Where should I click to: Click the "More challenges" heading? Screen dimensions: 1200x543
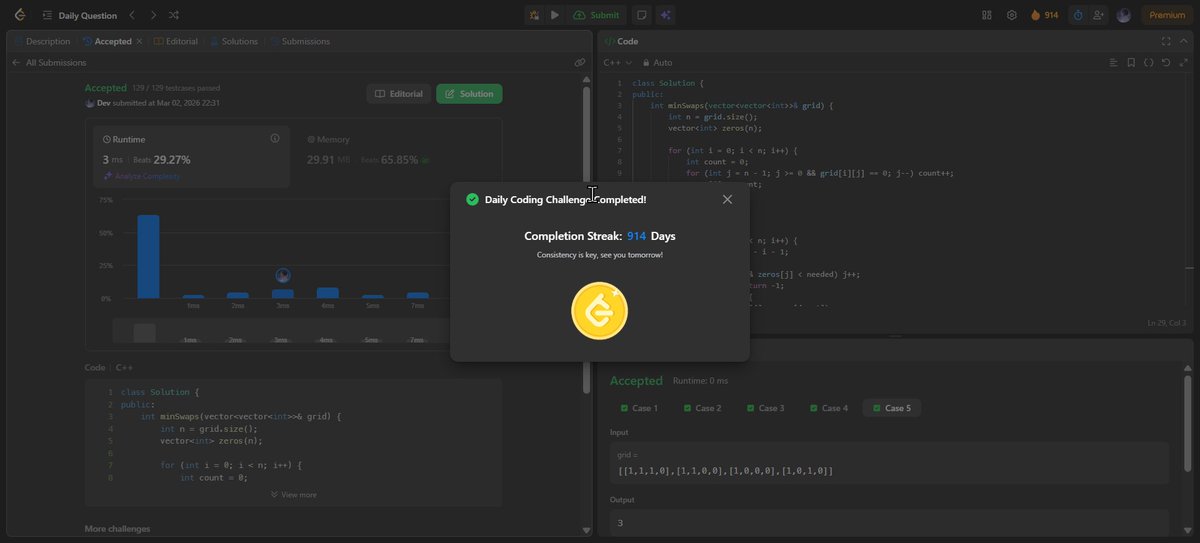(117, 528)
